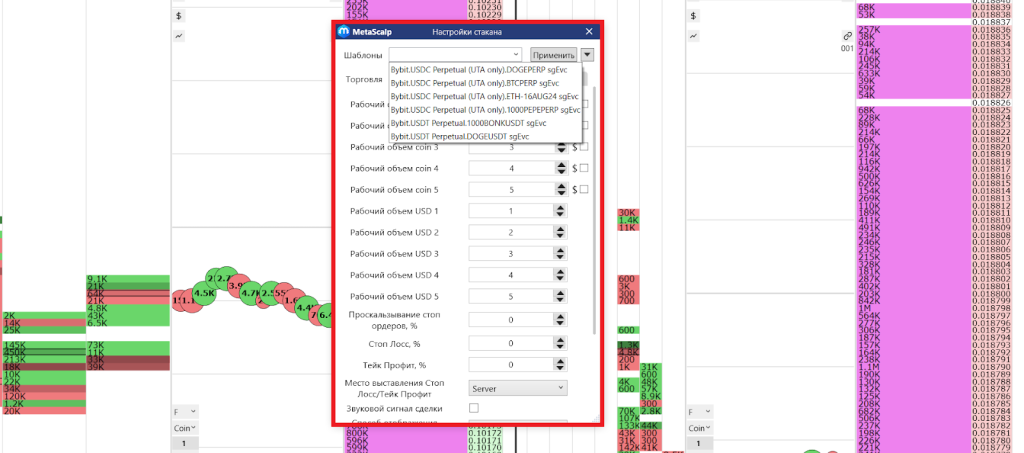The height and width of the screenshot is (453, 1024).
Task: Click the 0.018826 price level
Action: pyautogui.click(x=992, y=103)
